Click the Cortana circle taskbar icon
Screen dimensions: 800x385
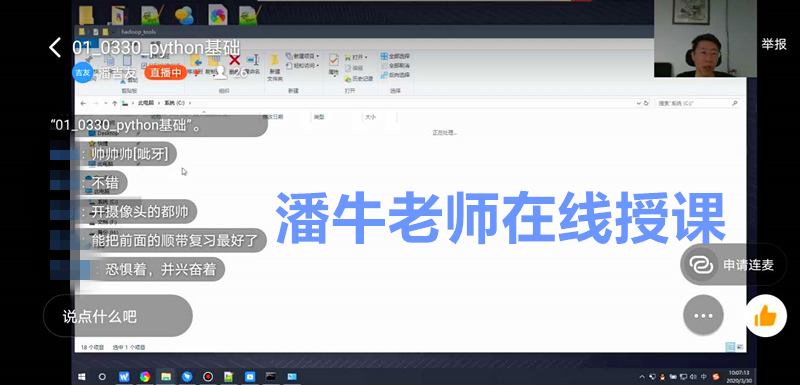(x=102, y=377)
